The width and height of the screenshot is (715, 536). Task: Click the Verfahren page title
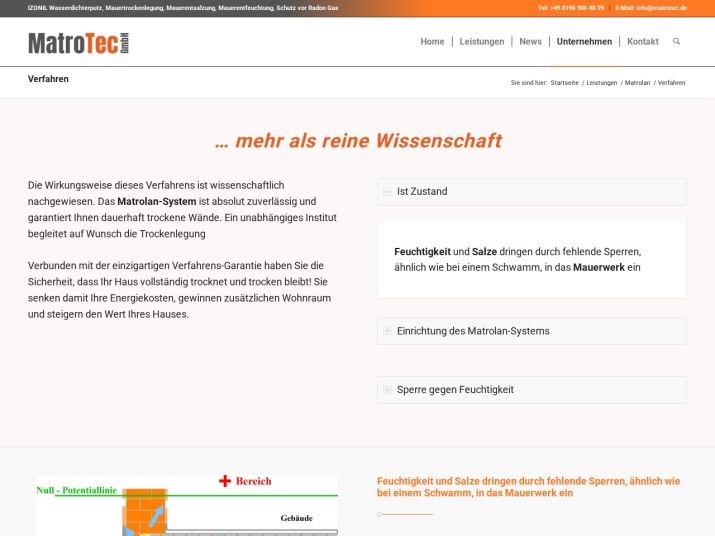click(48, 79)
